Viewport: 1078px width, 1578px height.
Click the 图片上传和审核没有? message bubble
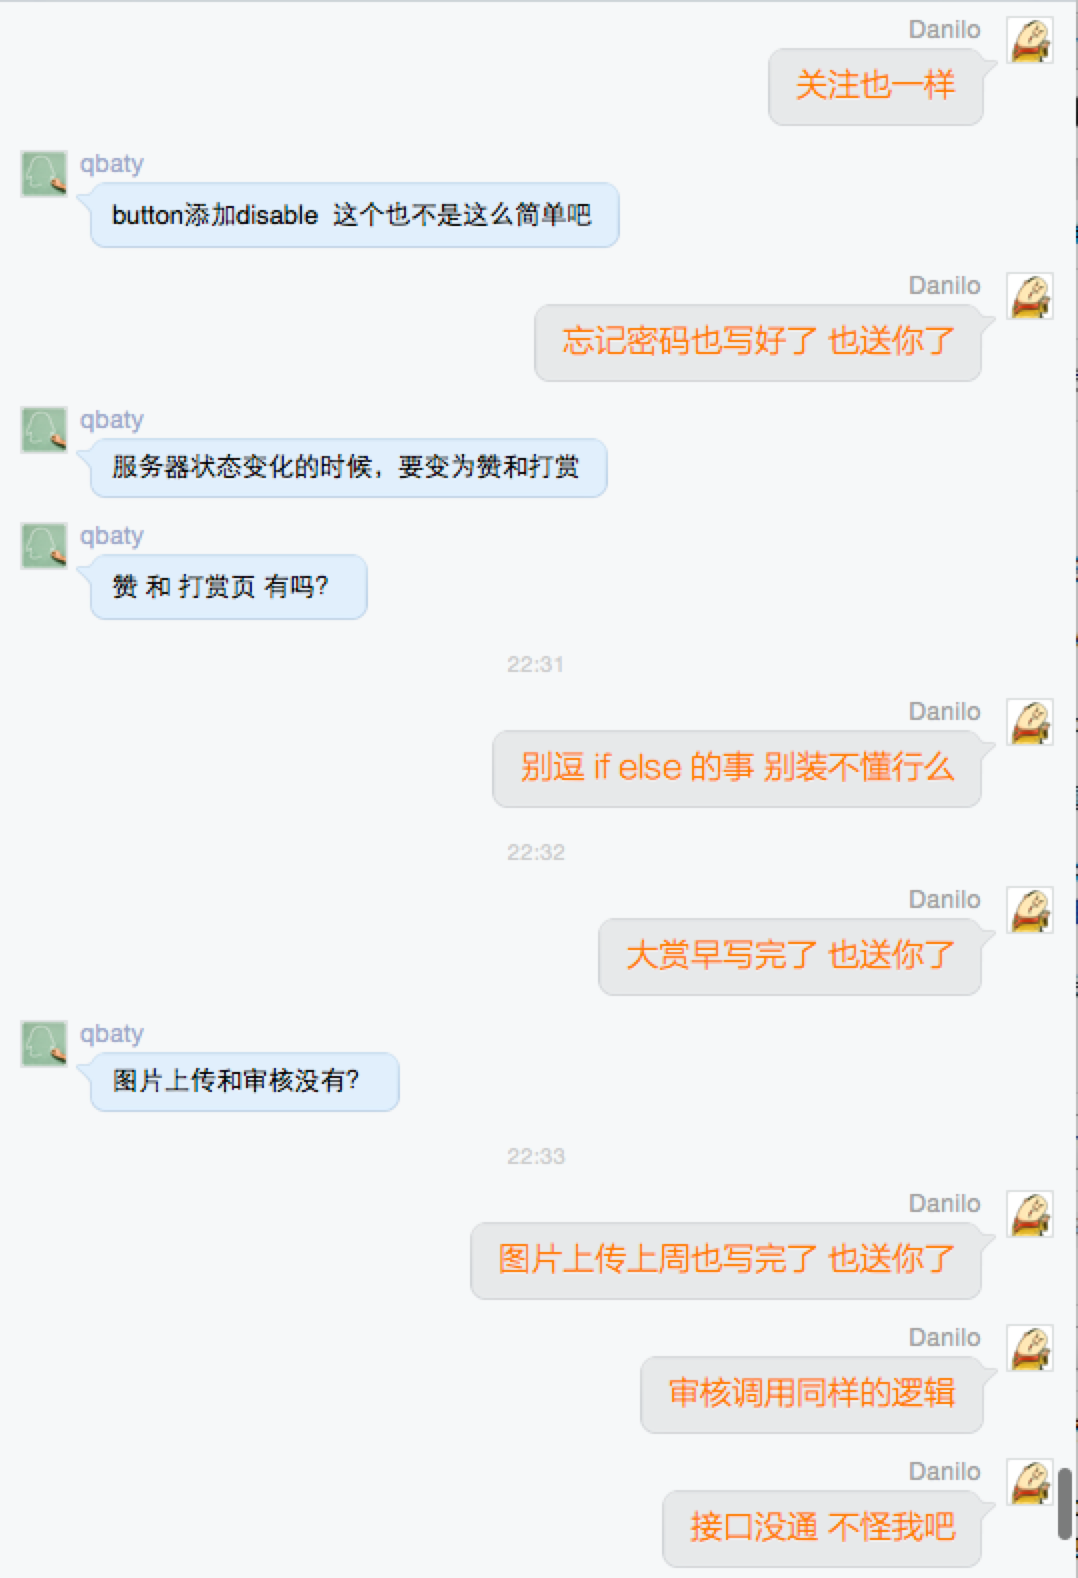pos(245,1081)
